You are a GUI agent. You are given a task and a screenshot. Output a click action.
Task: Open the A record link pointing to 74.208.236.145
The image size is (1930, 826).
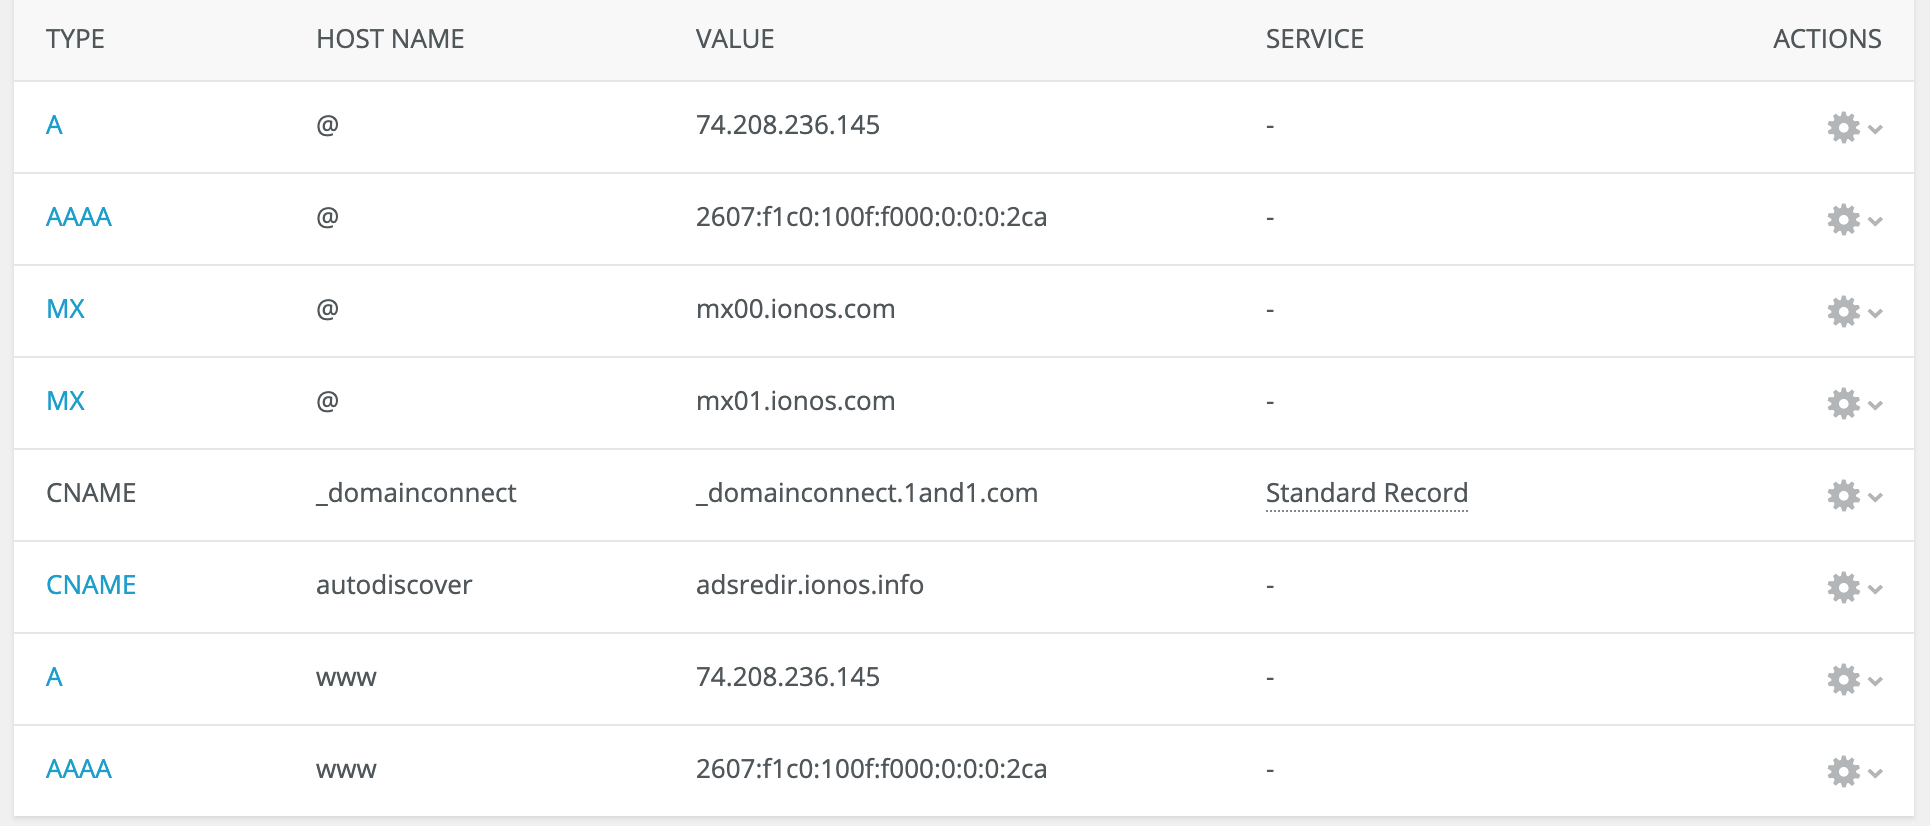(55, 126)
